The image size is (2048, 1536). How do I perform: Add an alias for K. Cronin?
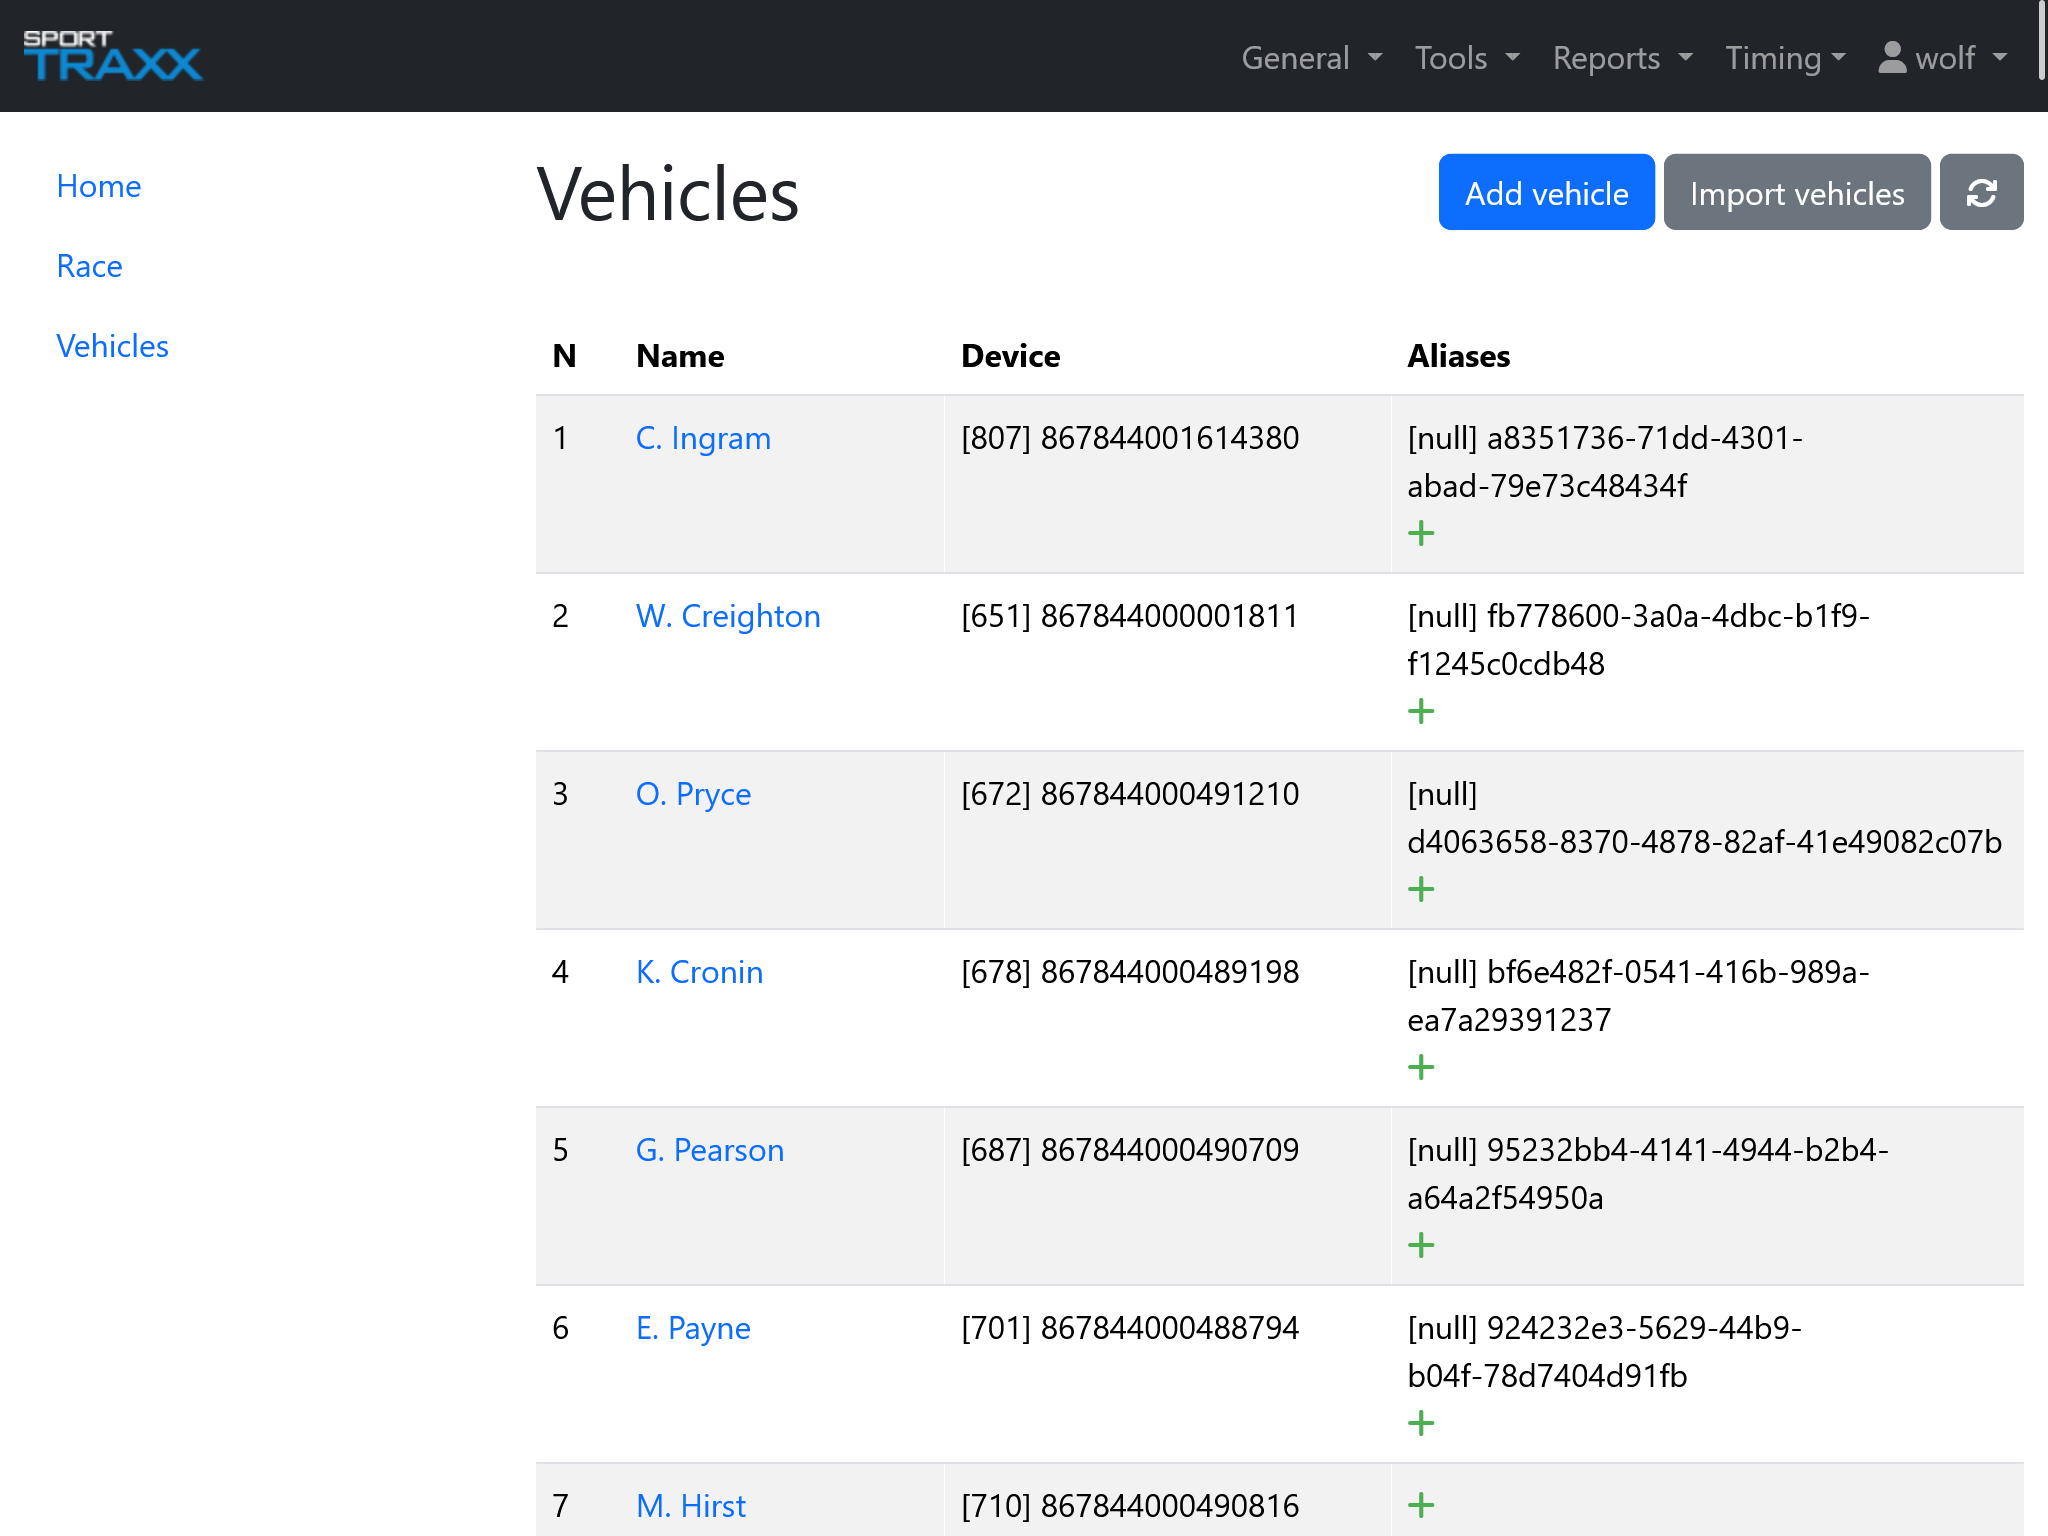point(1421,1067)
